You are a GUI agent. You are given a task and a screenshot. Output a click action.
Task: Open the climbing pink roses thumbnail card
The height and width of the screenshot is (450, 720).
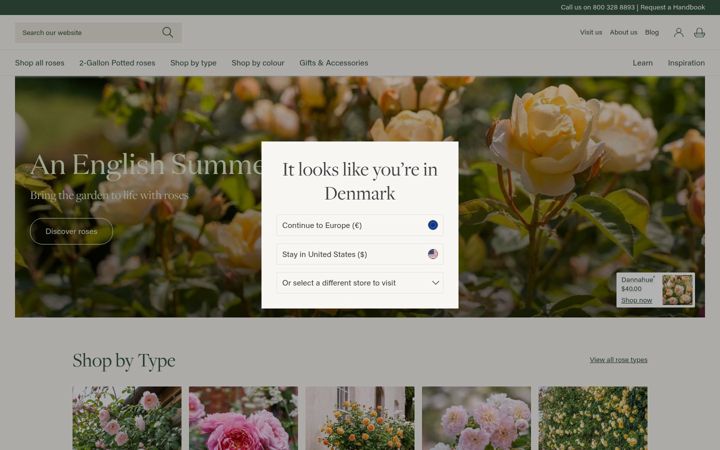[x=127, y=418]
